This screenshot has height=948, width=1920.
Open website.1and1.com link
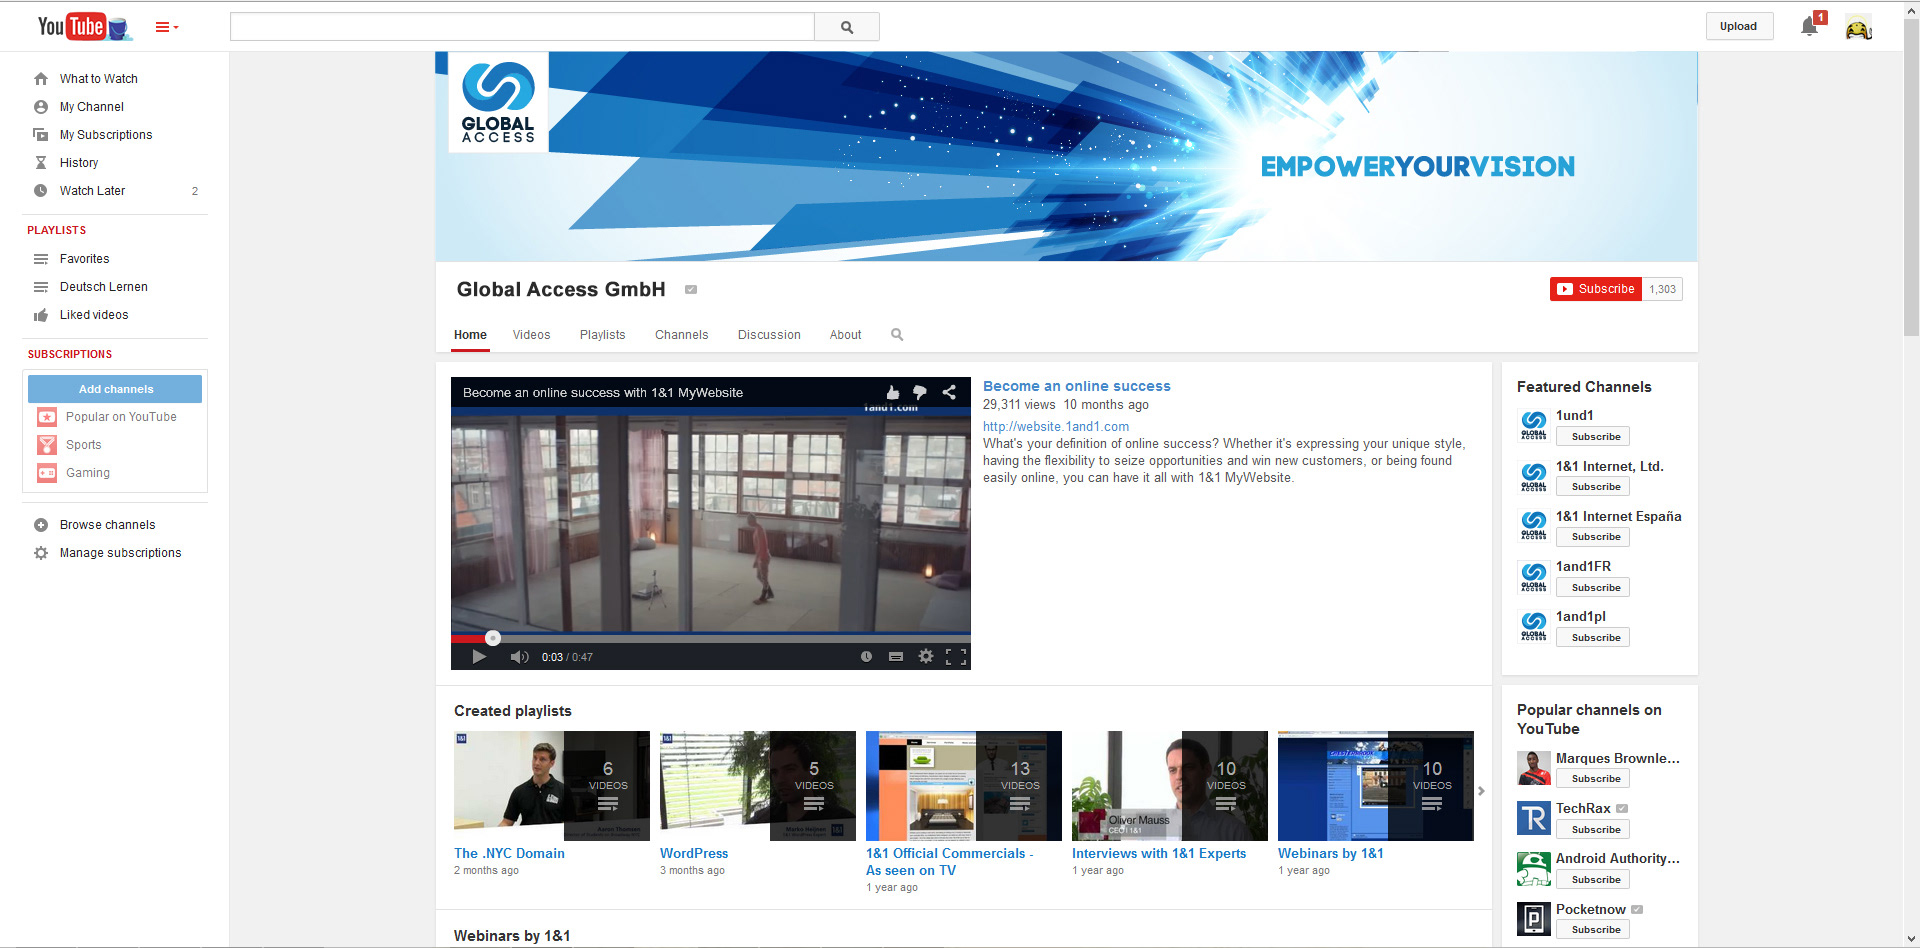(x=1055, y=426)
